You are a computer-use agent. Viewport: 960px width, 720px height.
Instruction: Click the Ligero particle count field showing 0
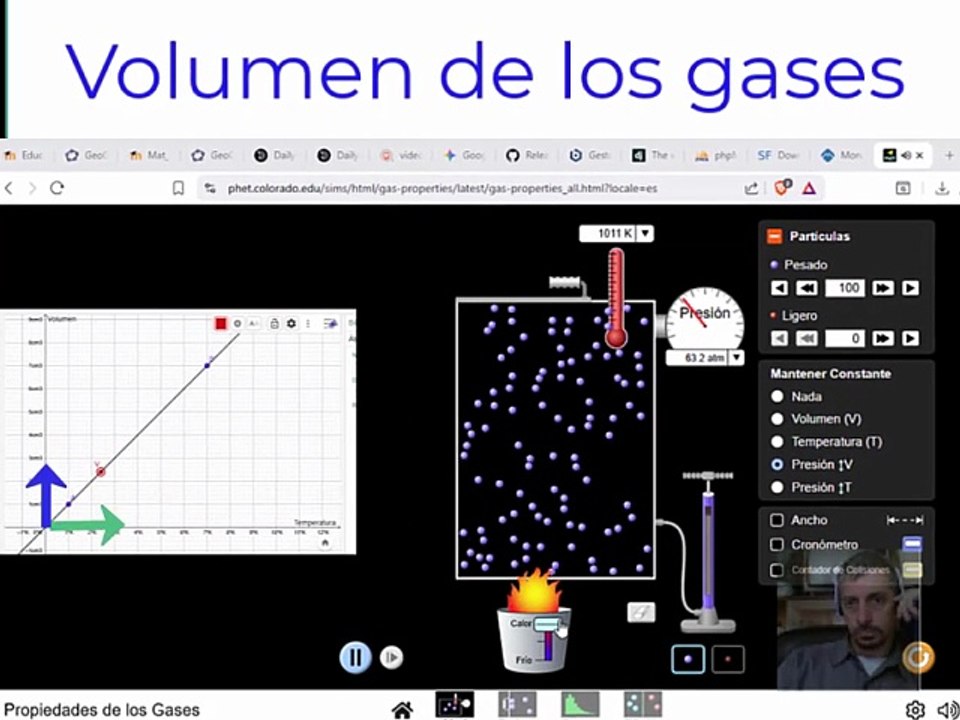coord(845,338)
